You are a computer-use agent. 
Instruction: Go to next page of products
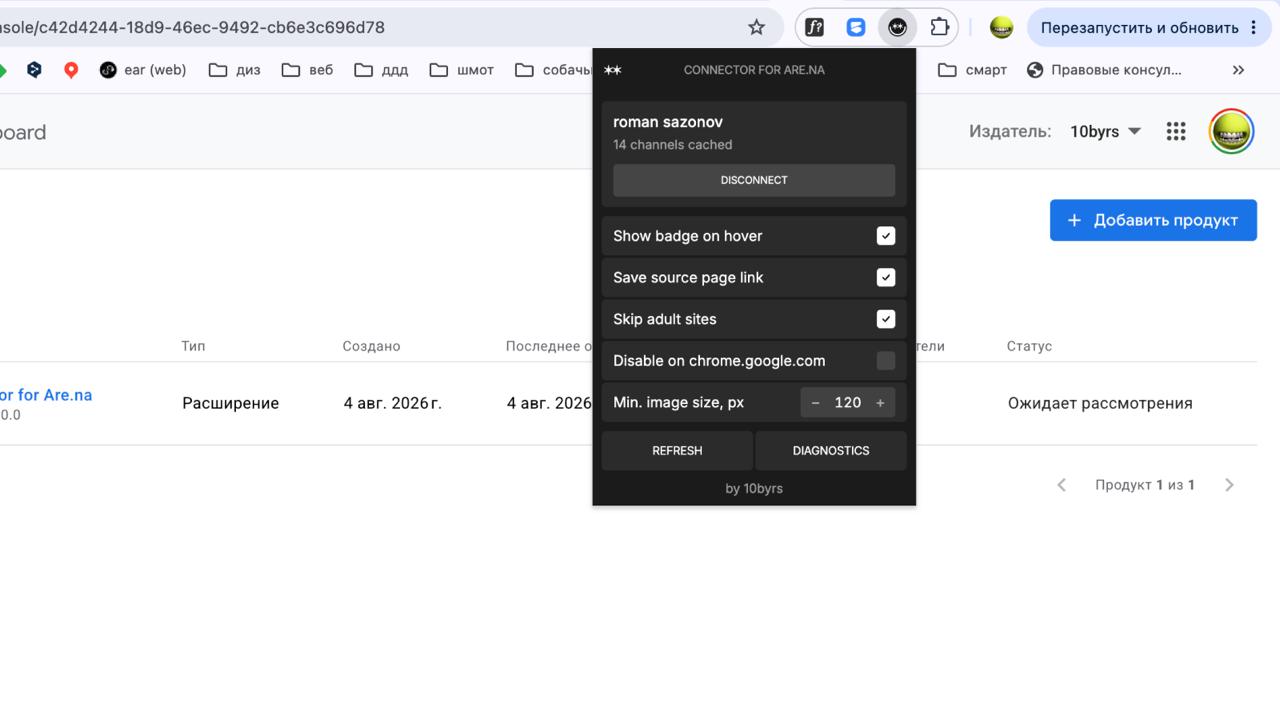[1229, 485]
